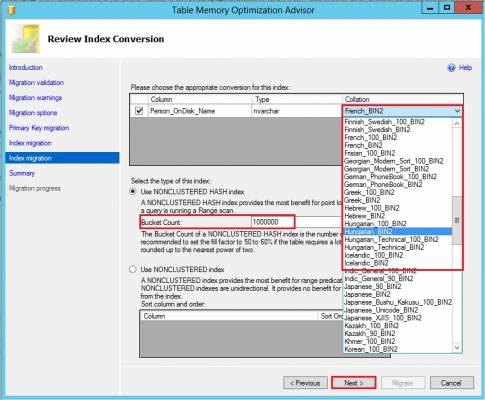Click the Next button

(354, 383)
